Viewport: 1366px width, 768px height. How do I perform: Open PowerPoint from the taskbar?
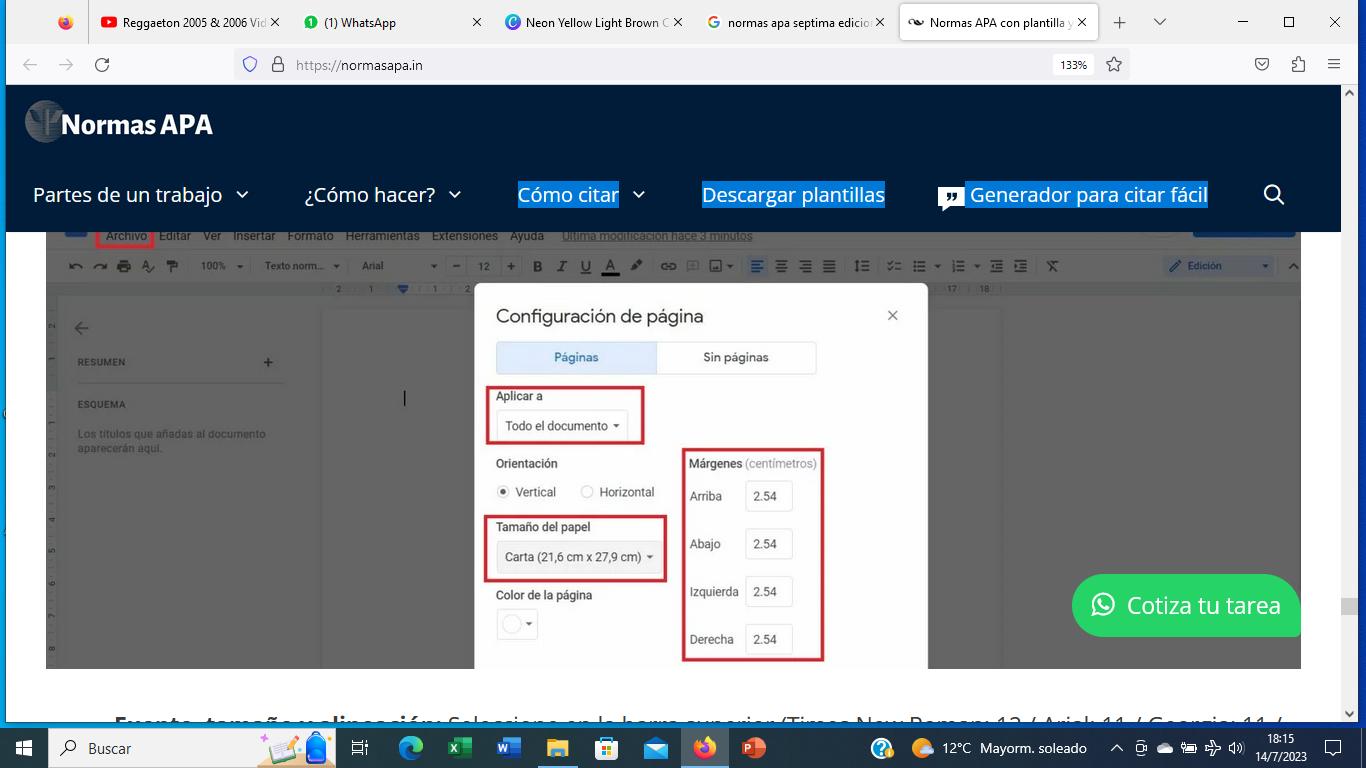[753, 748]
